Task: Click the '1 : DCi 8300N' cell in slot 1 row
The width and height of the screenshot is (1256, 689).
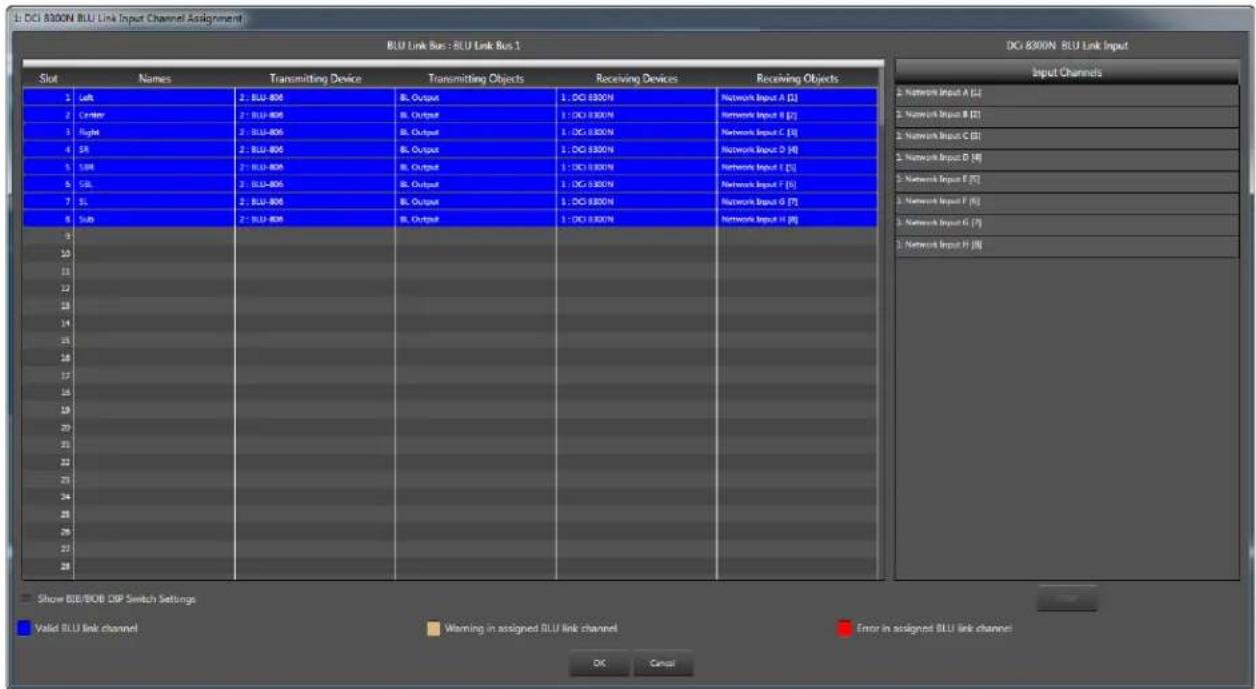Action: pos(637,97)
